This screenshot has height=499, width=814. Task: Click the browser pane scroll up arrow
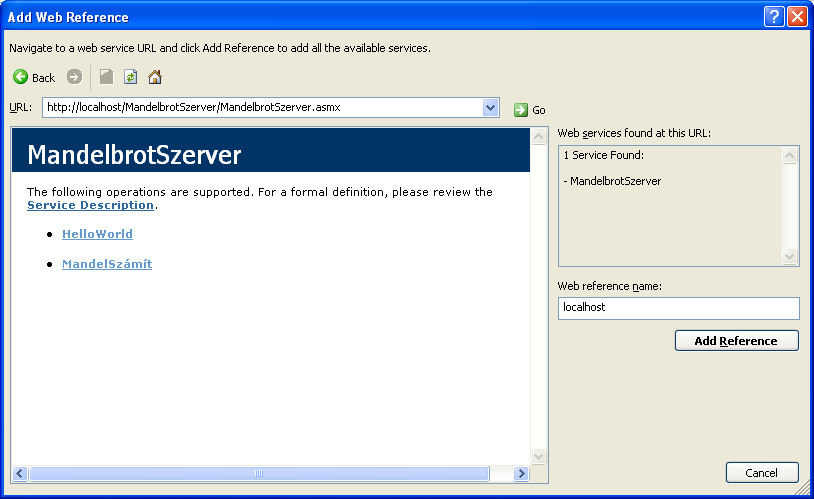539,137
